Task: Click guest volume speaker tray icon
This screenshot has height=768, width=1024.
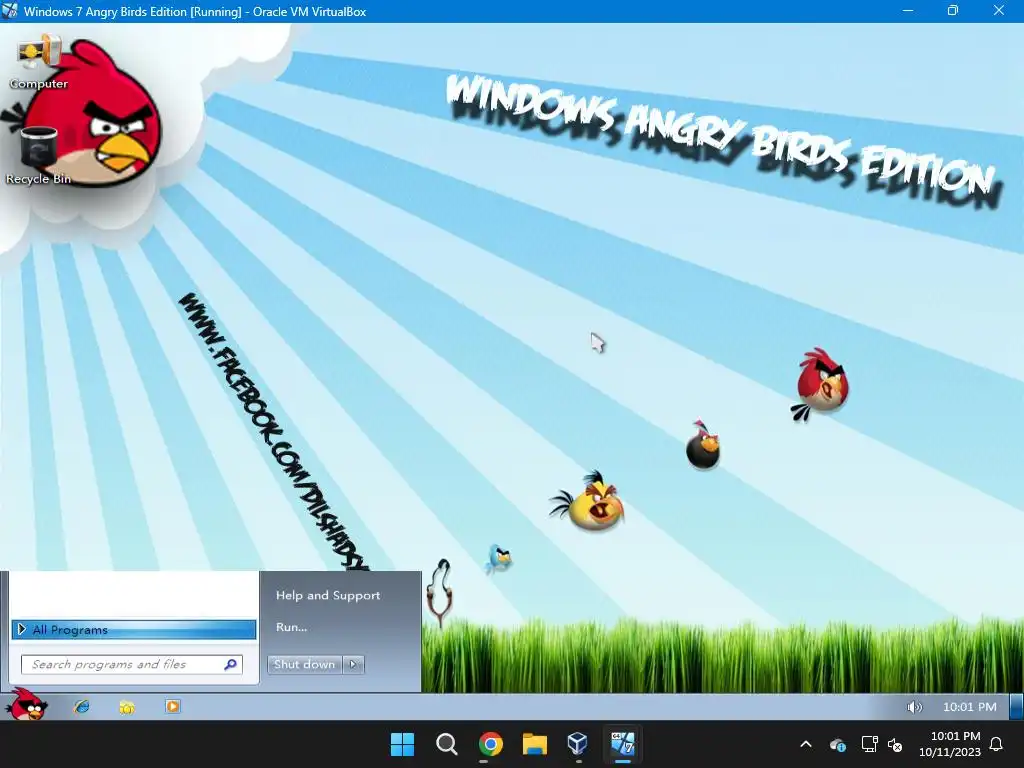Action: (914, 707)
